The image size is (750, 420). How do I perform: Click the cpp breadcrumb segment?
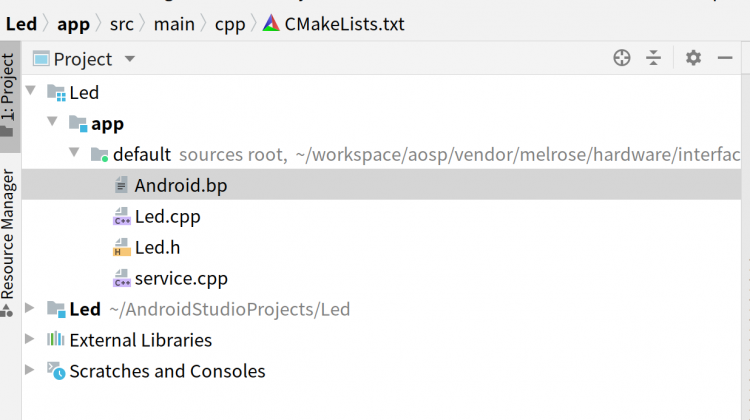point(229,22)
